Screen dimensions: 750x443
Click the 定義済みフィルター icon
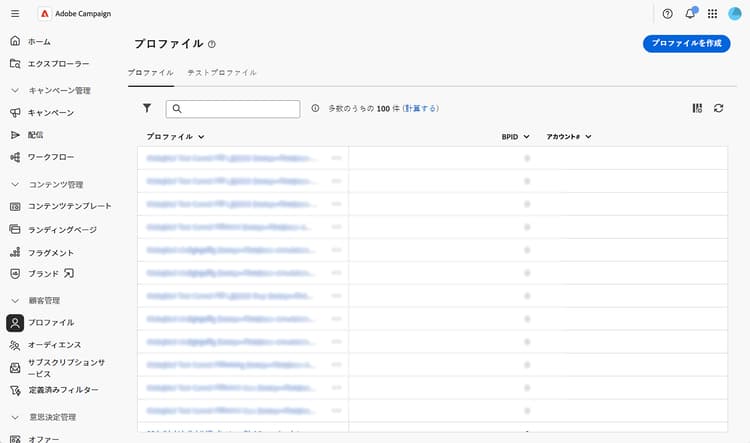[x=15, y=390]
